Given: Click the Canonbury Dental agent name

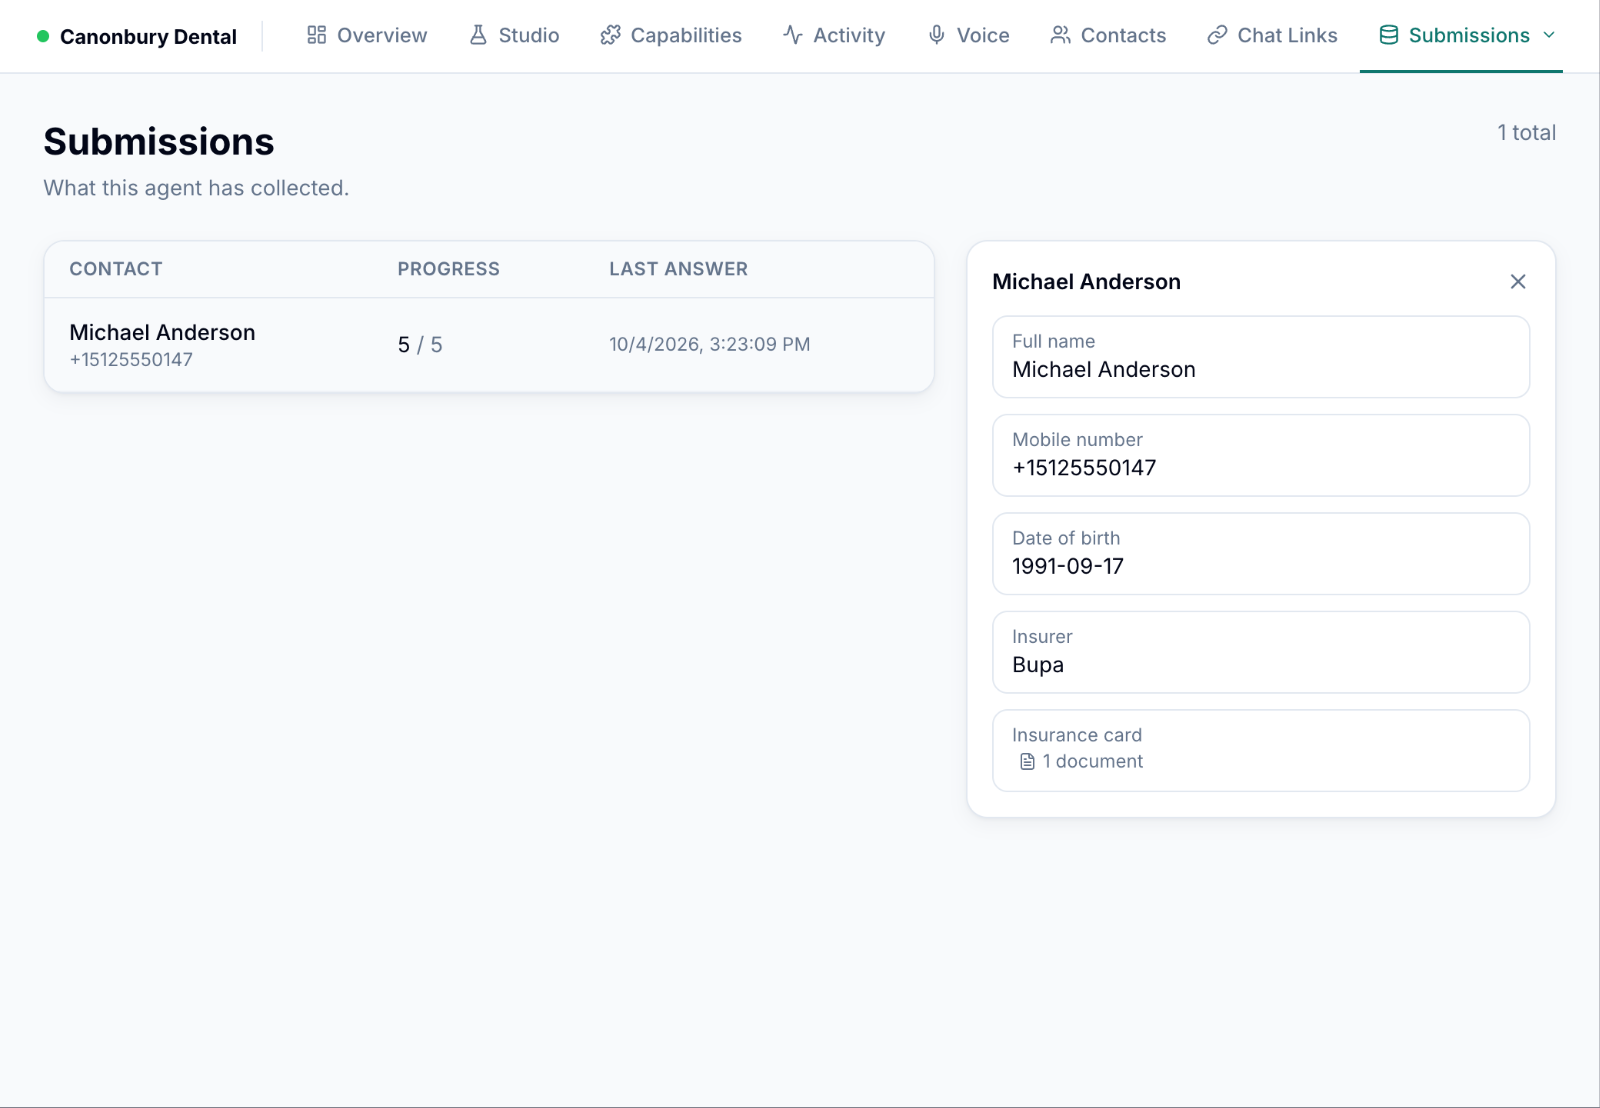Looking at the screenshot, I should tap(148, 37).
